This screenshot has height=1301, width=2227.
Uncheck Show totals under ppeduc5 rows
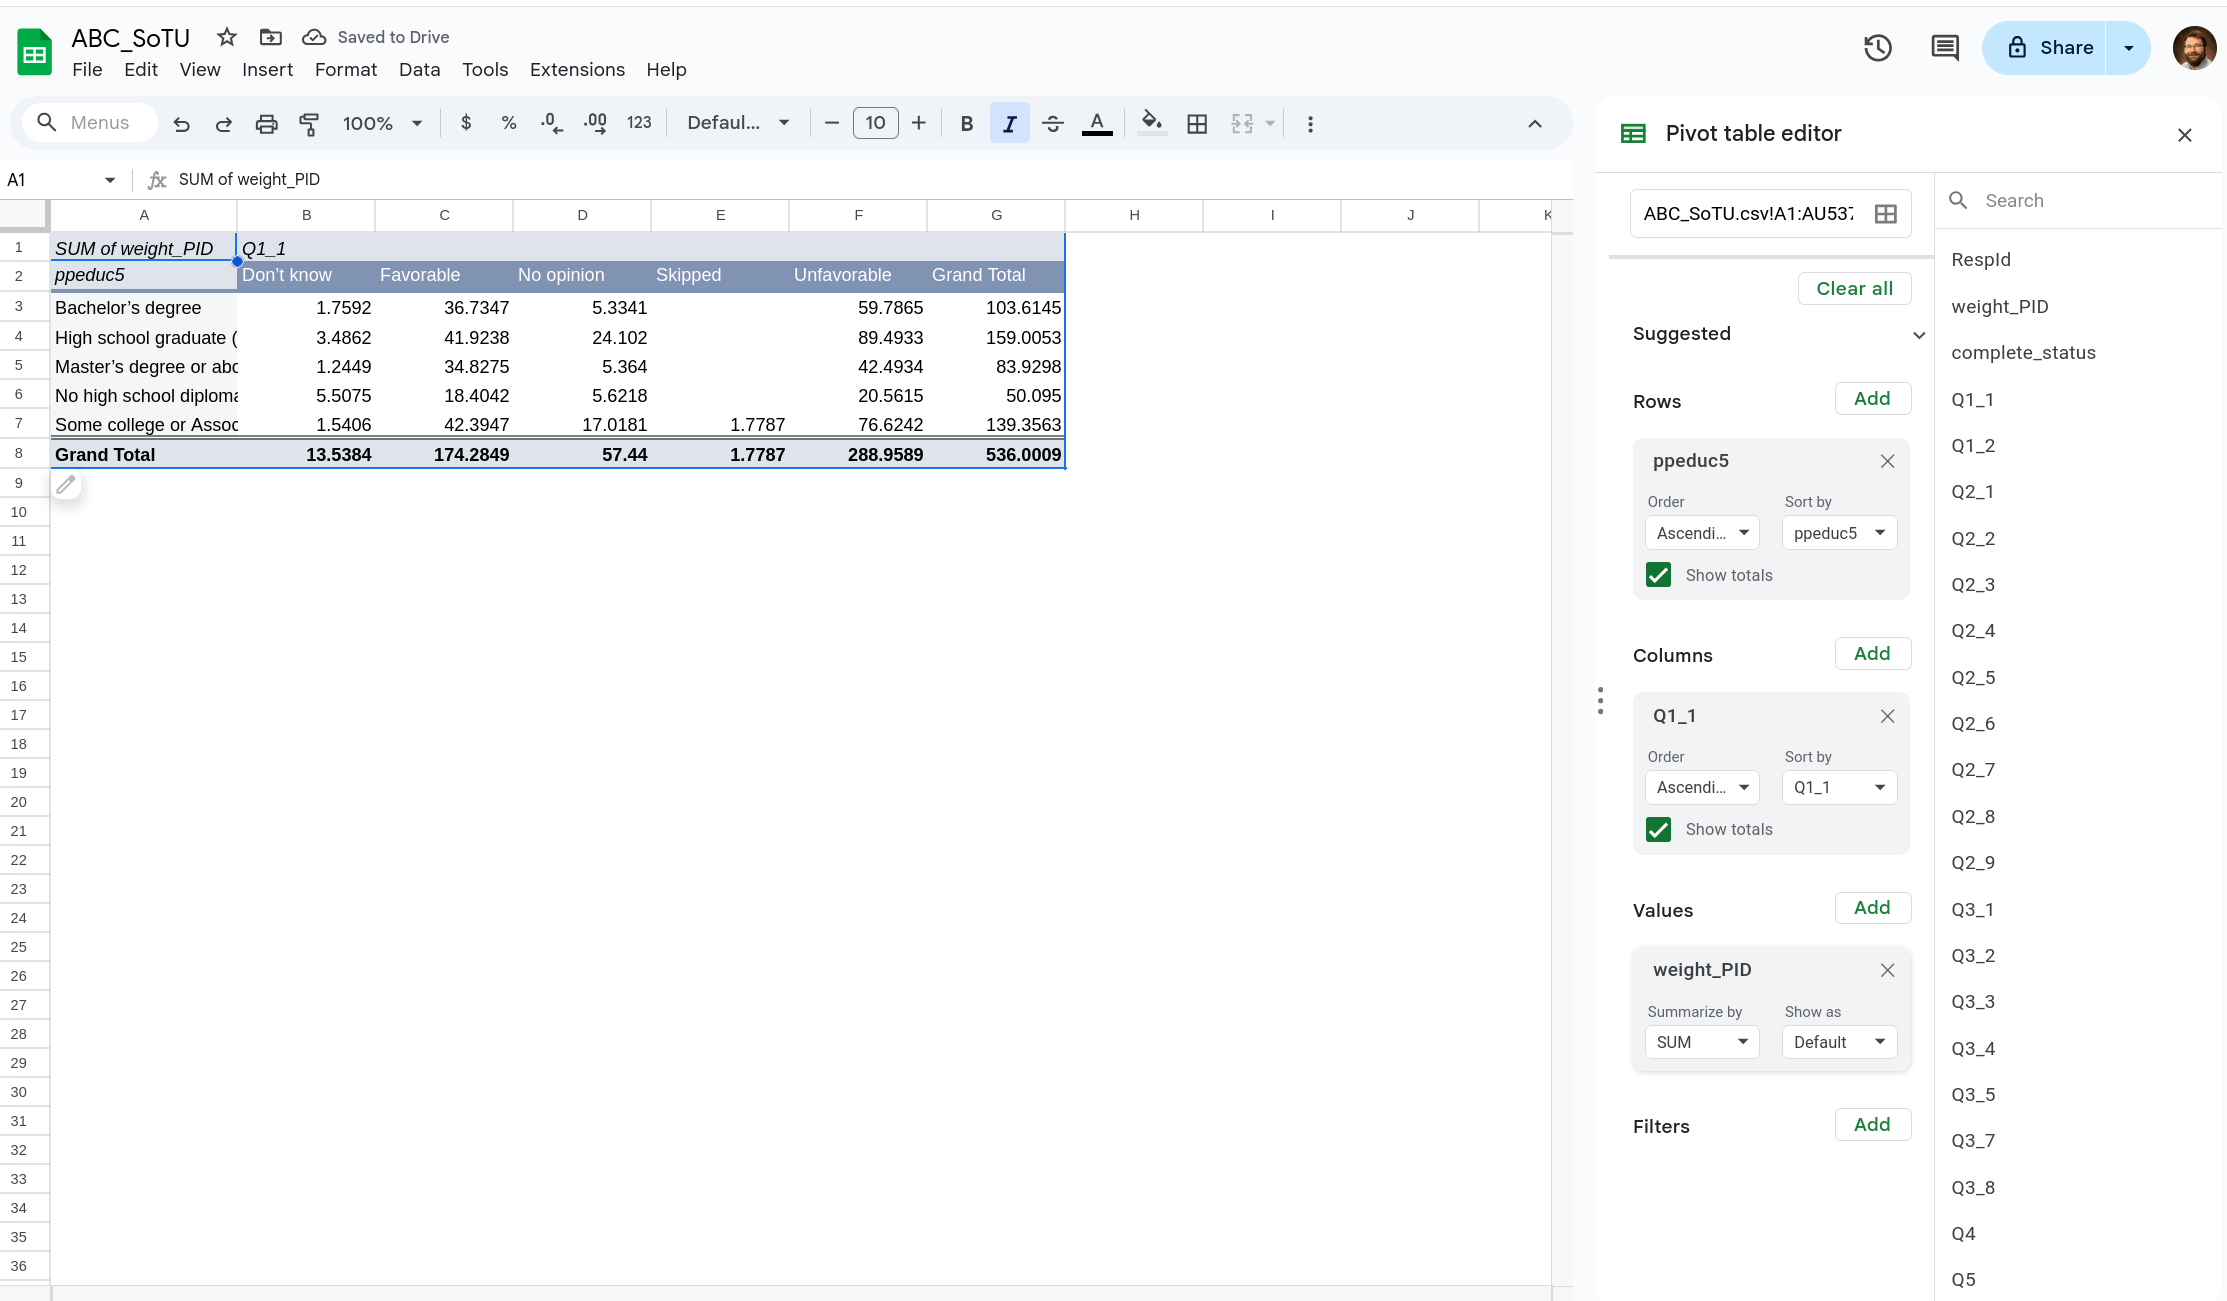click(x=1658, y=575)
